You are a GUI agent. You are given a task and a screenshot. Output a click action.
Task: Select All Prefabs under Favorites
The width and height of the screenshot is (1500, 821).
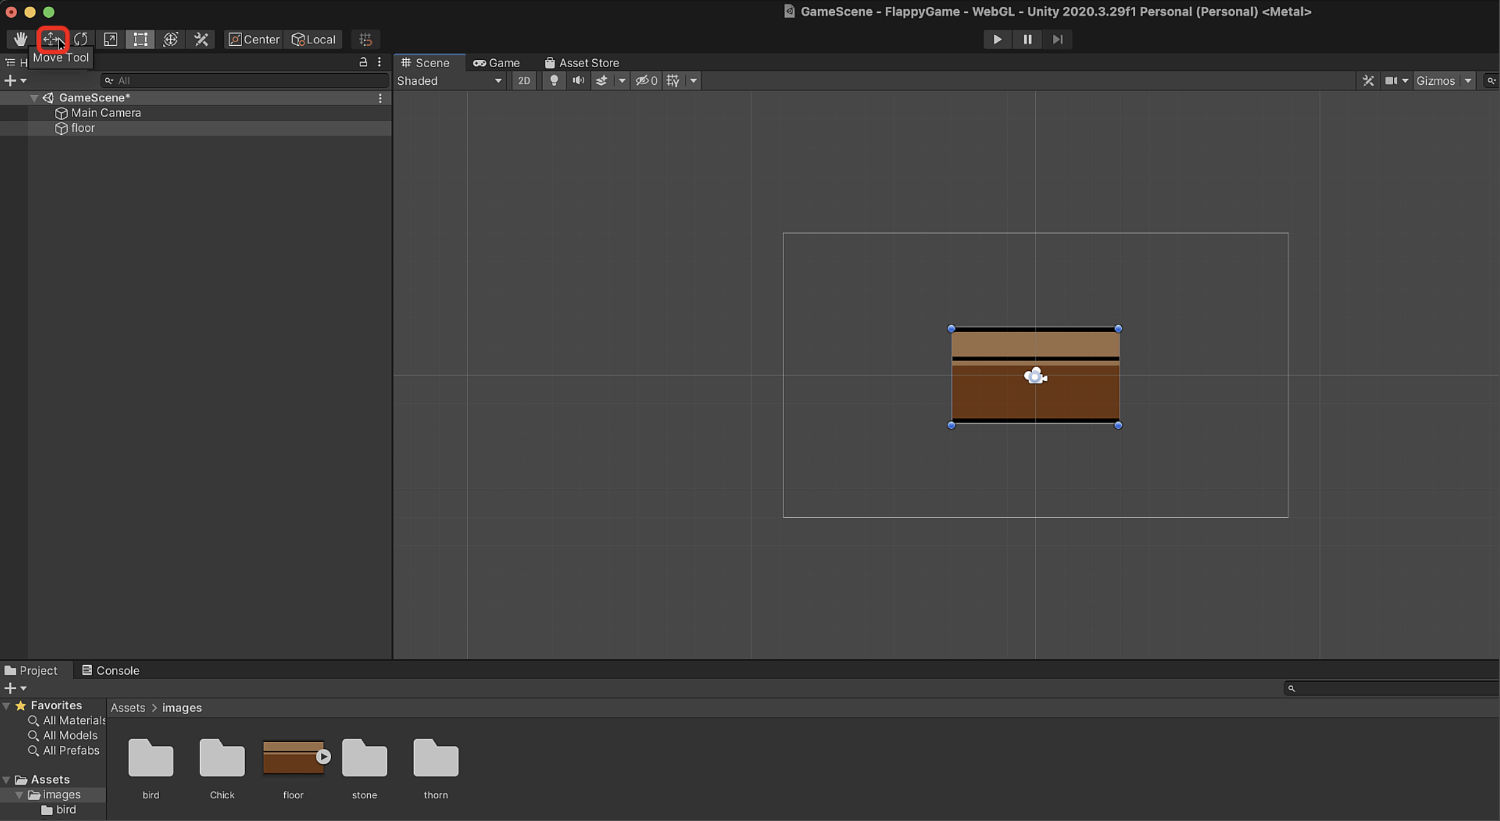(x=63, y=751)
